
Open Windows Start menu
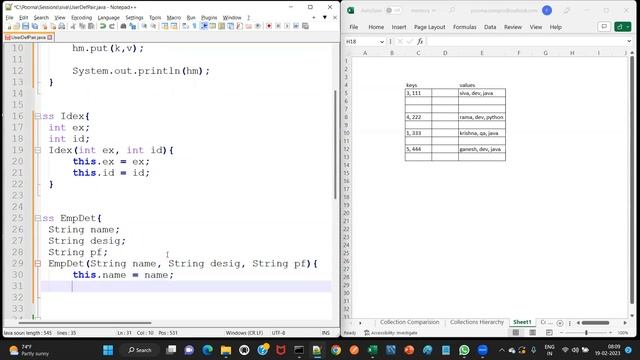point(108,350)
